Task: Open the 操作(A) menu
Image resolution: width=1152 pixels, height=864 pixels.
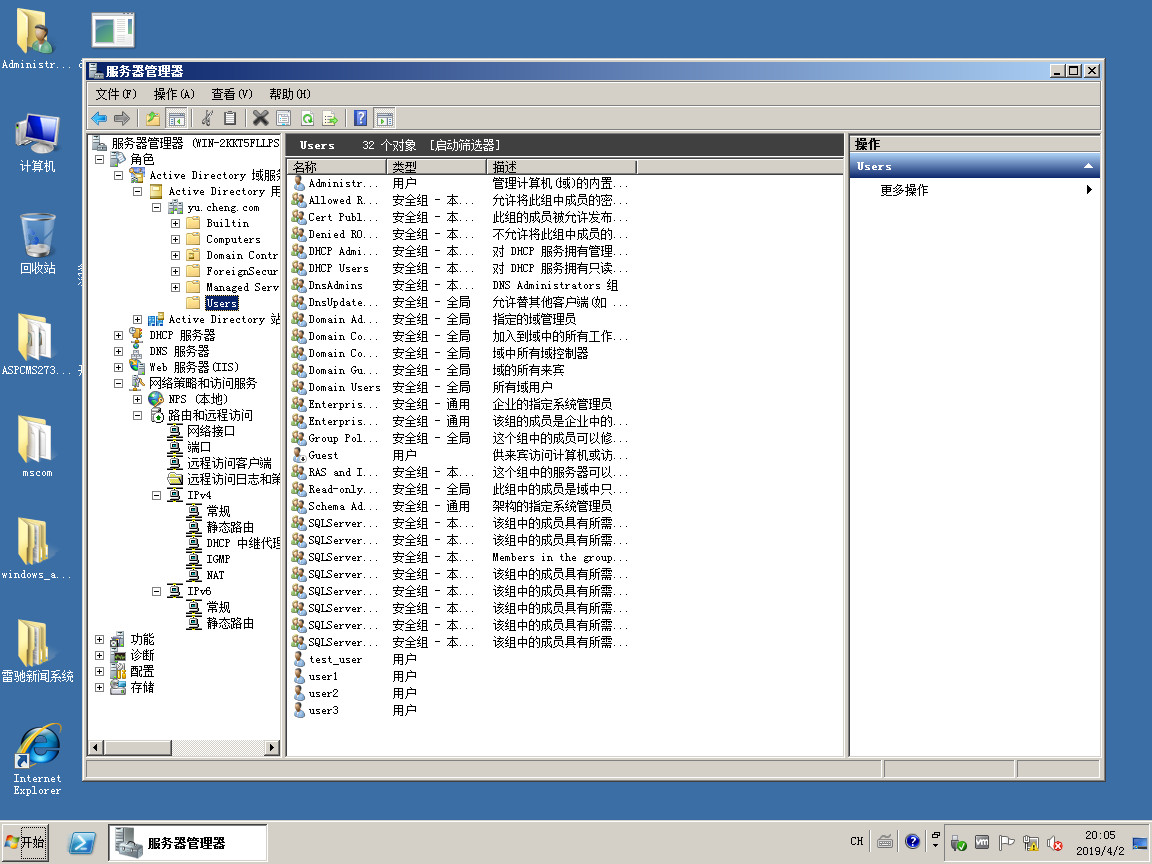Action: pos(174,94)
